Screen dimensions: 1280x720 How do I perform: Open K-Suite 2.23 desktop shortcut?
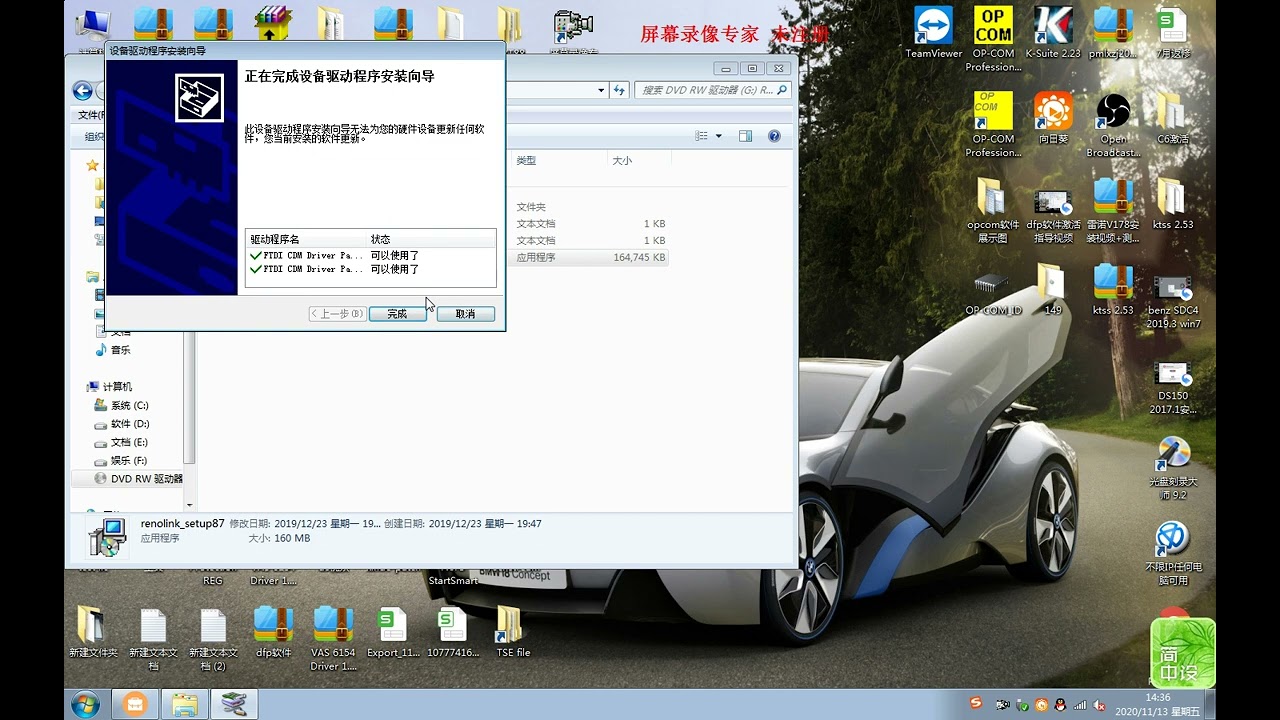(1053, 33)
